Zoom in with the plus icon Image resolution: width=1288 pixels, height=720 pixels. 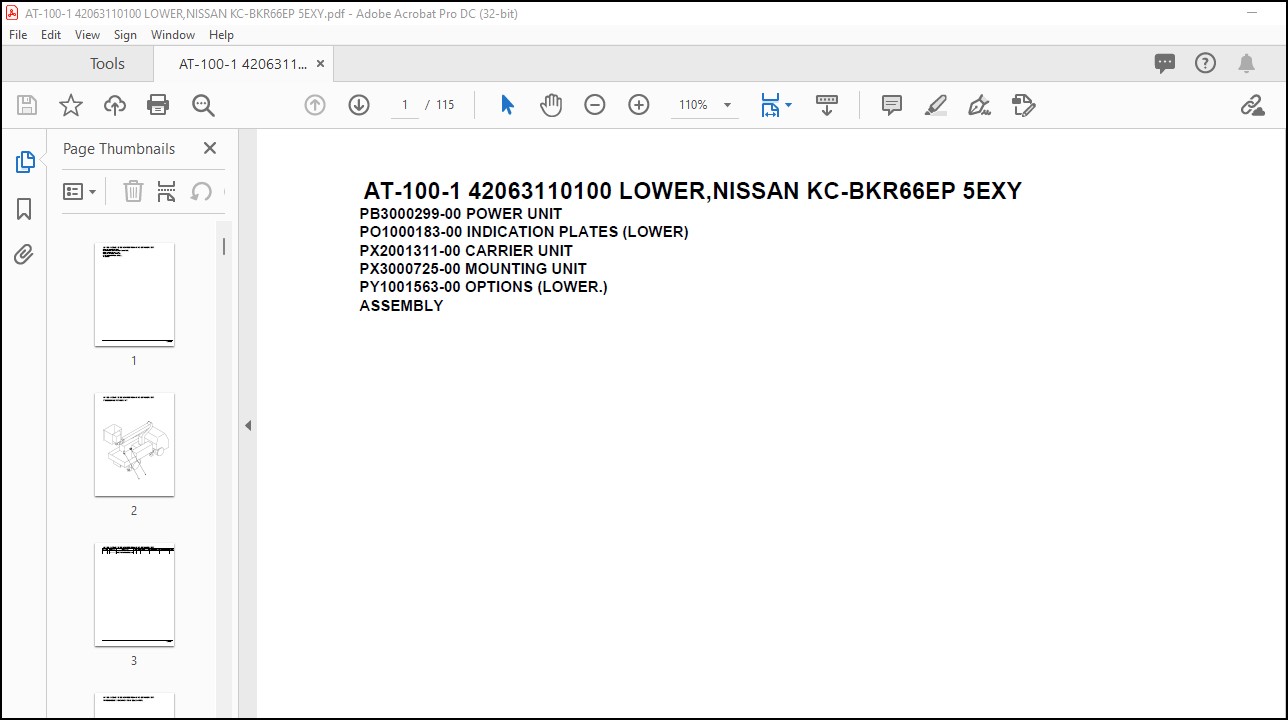click(x=639, y=105)
